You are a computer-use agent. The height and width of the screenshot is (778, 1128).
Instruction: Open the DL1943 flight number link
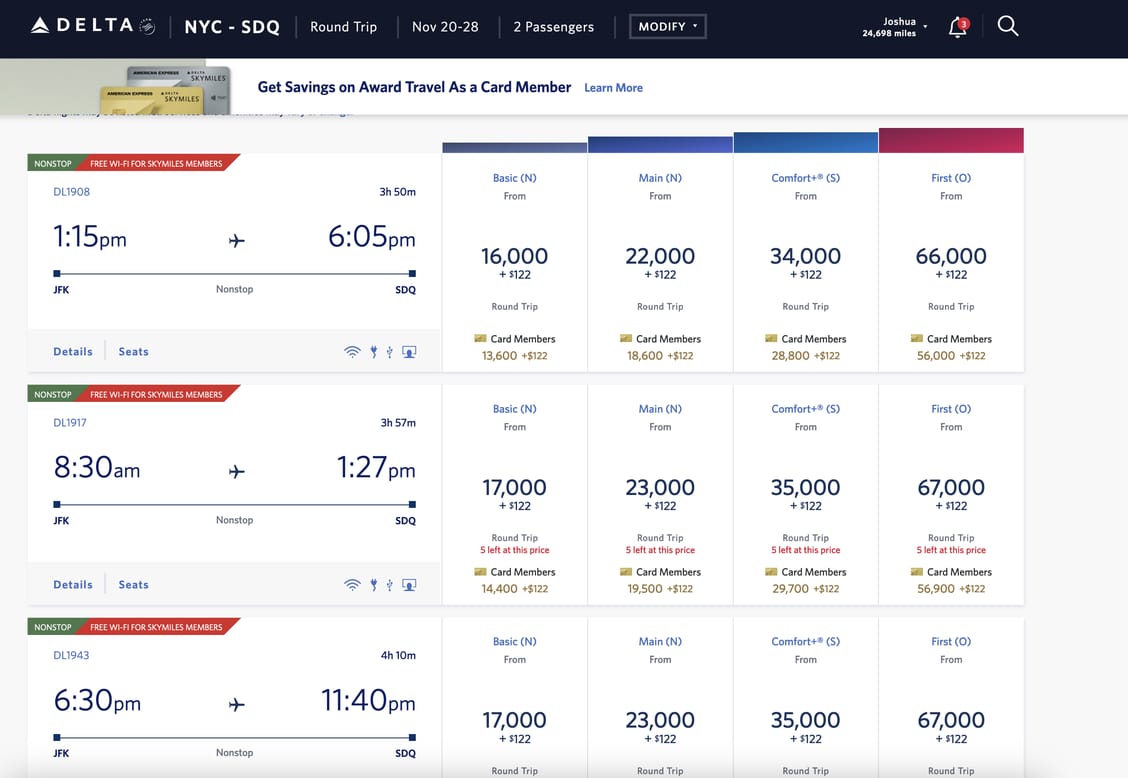pyautogui.click(x=70, y=656)
